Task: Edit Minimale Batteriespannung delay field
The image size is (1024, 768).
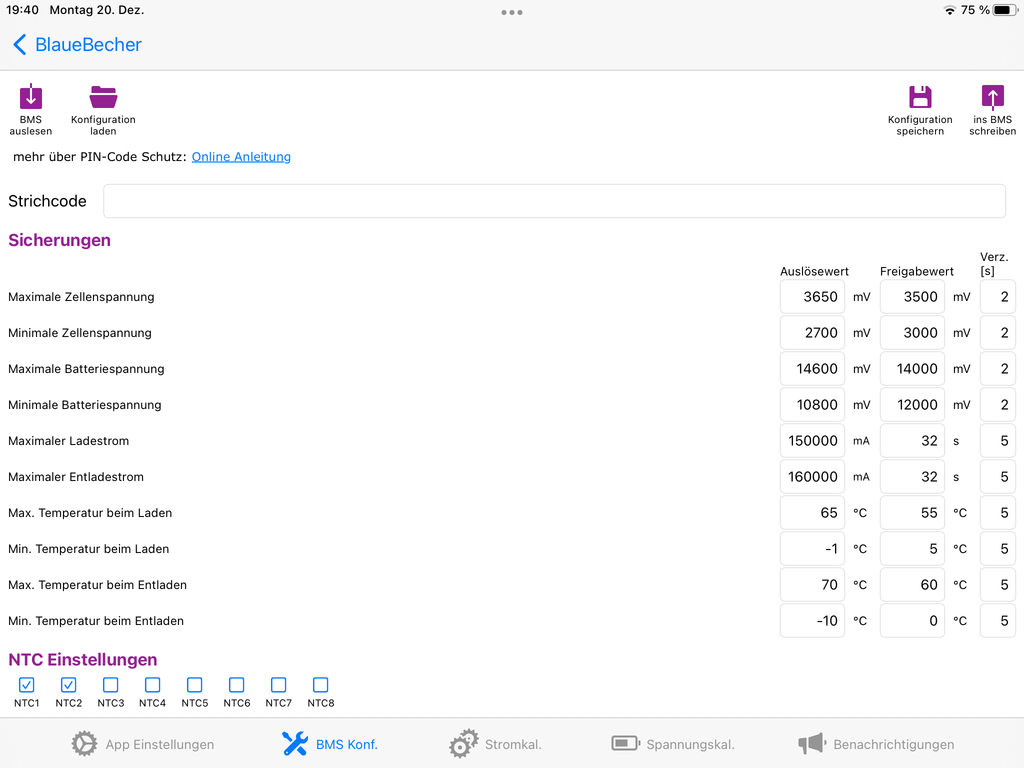Action: coord(998,405)
